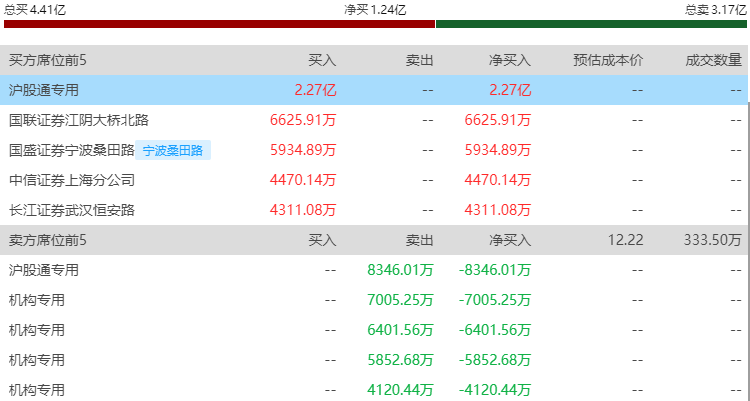Click the 4120.44万 sell value
The width and height of the screenshot is (750, 401).
[400, 390]
